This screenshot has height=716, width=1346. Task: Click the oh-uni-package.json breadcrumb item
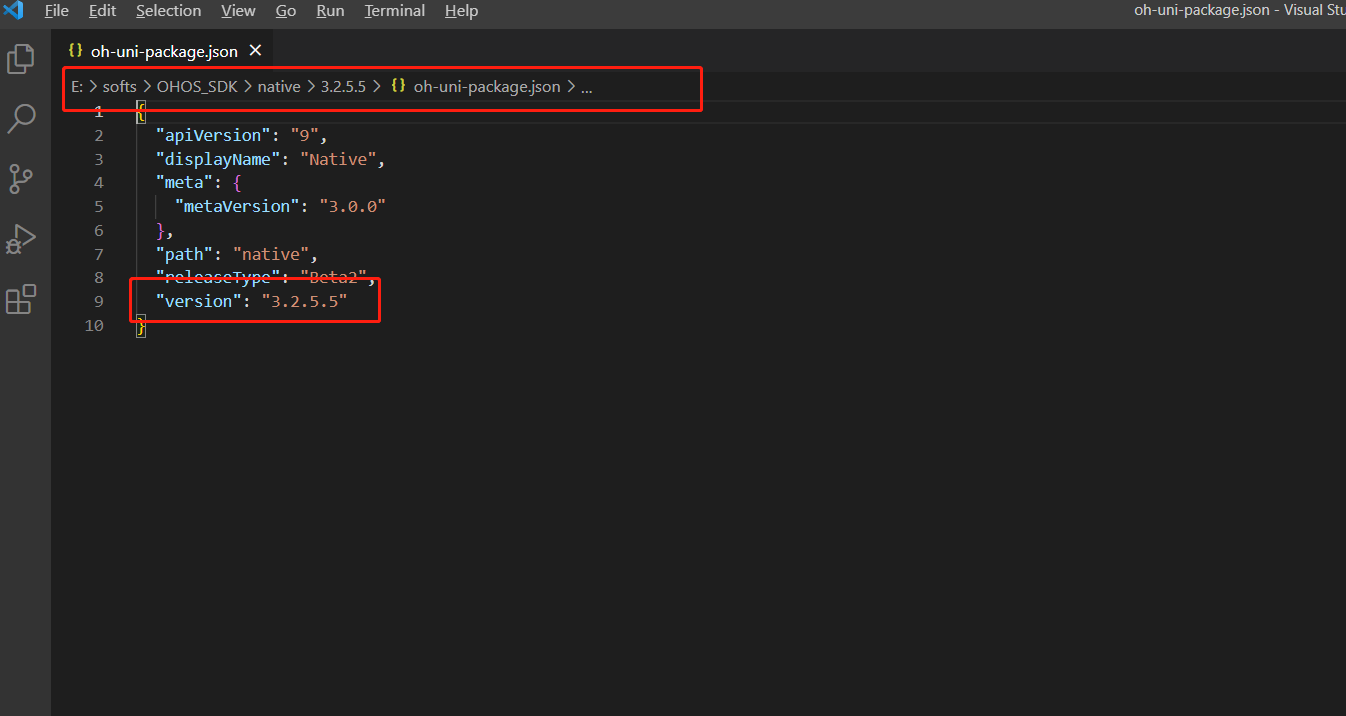click(x=475, y=87)
